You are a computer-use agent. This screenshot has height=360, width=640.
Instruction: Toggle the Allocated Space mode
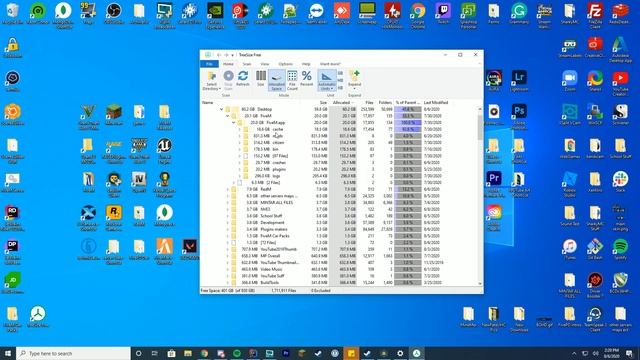tap(276, 80)
